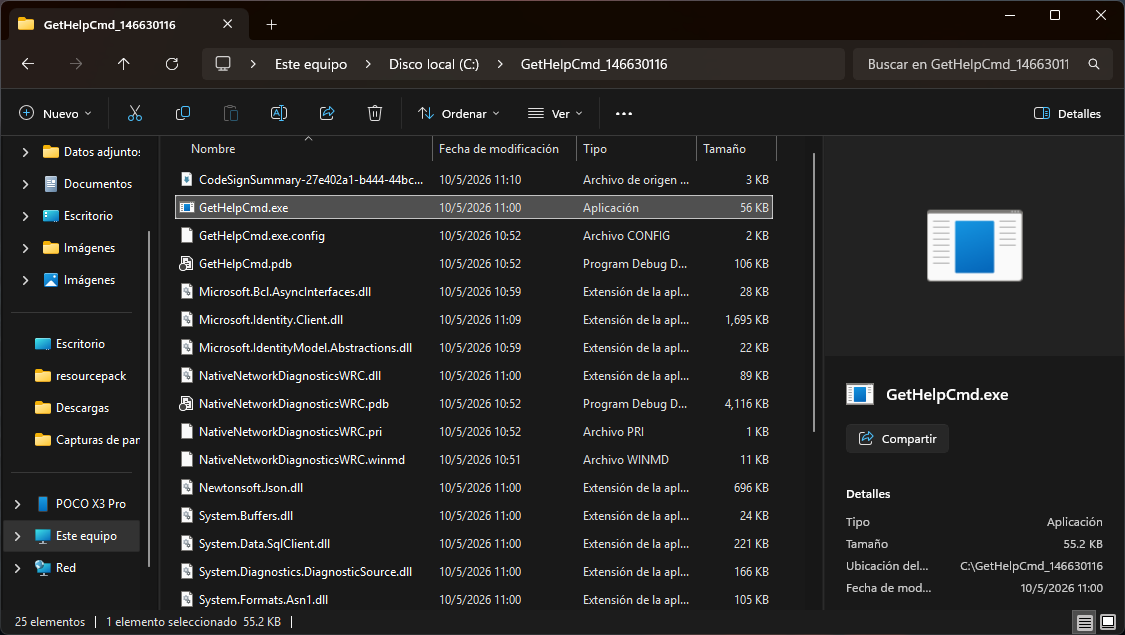Select Microsoft.Bcl.AsyncInterfaces.dll file
Viewport: 1125px width, 635px height.
click(474, 291)
